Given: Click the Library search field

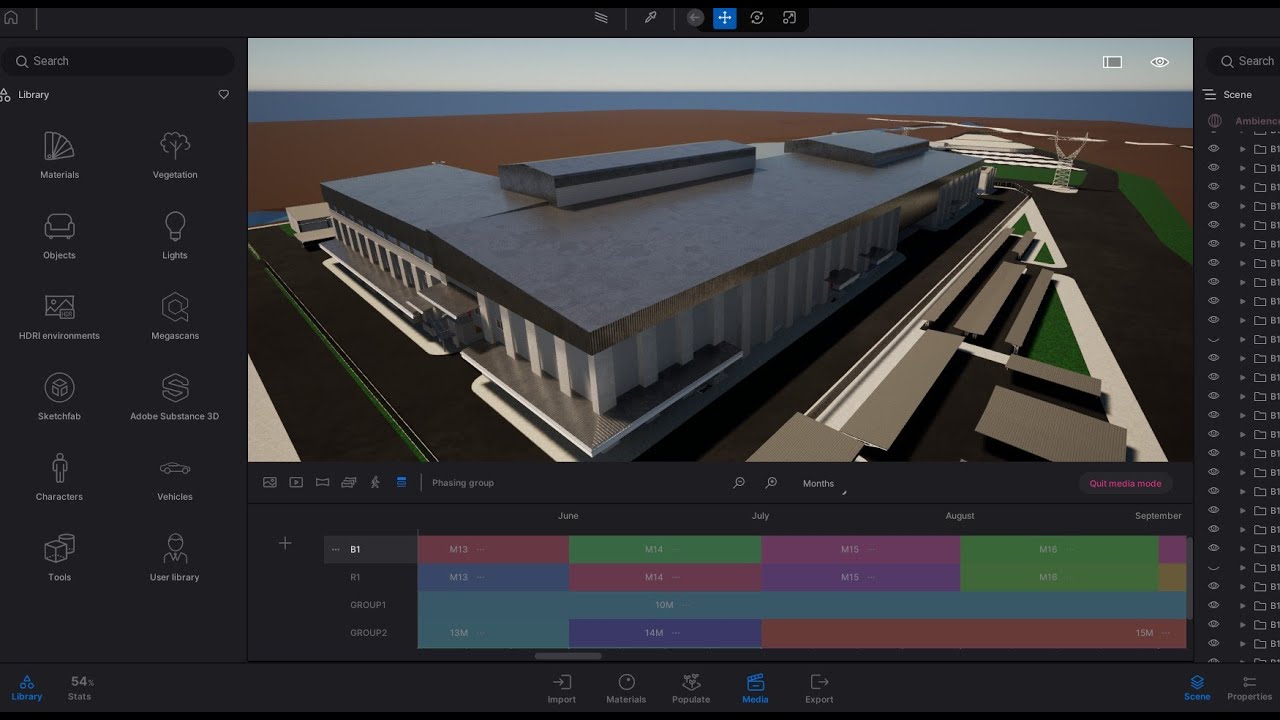Looking at the screenshot, I should point(118,61).
